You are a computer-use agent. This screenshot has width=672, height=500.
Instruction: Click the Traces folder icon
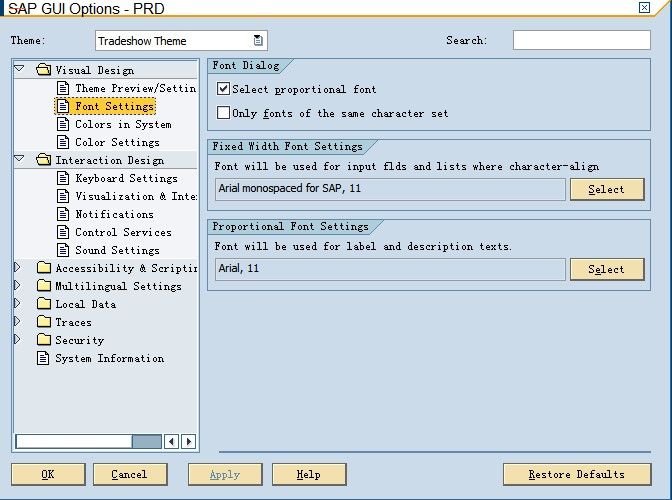click(x=44, y=321)
